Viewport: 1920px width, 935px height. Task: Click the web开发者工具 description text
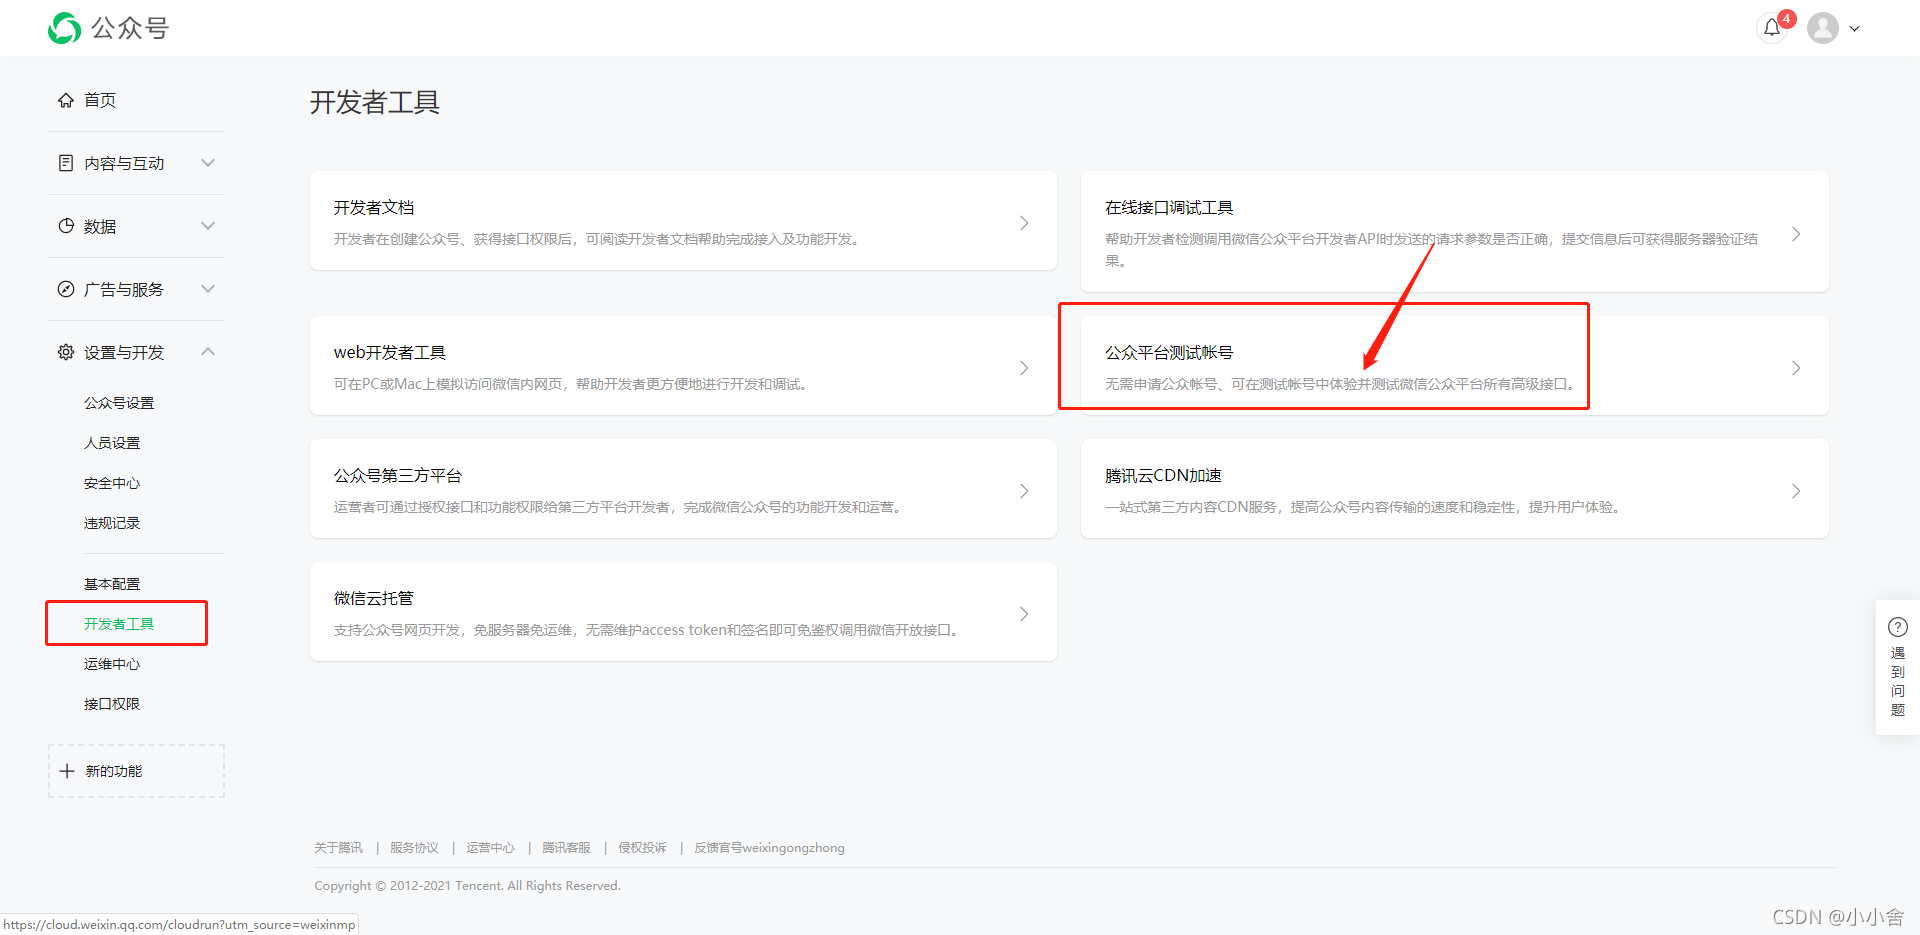click(x=573, y=384)
